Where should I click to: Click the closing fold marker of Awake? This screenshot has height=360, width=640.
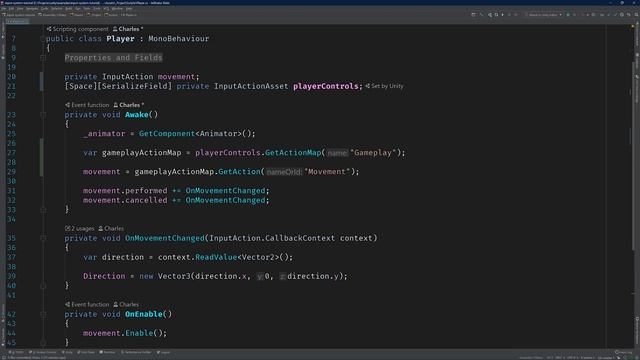point(42,210)
